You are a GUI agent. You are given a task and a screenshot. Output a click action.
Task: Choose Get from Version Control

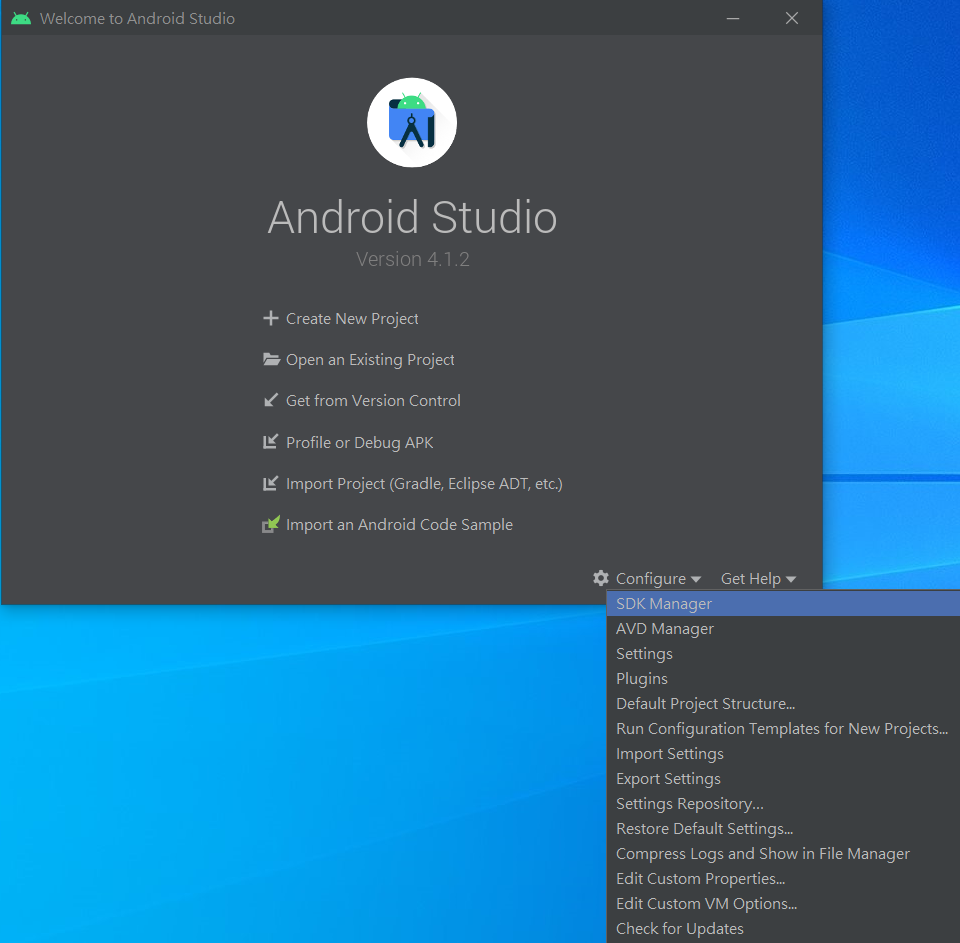[x=373, y=400]
